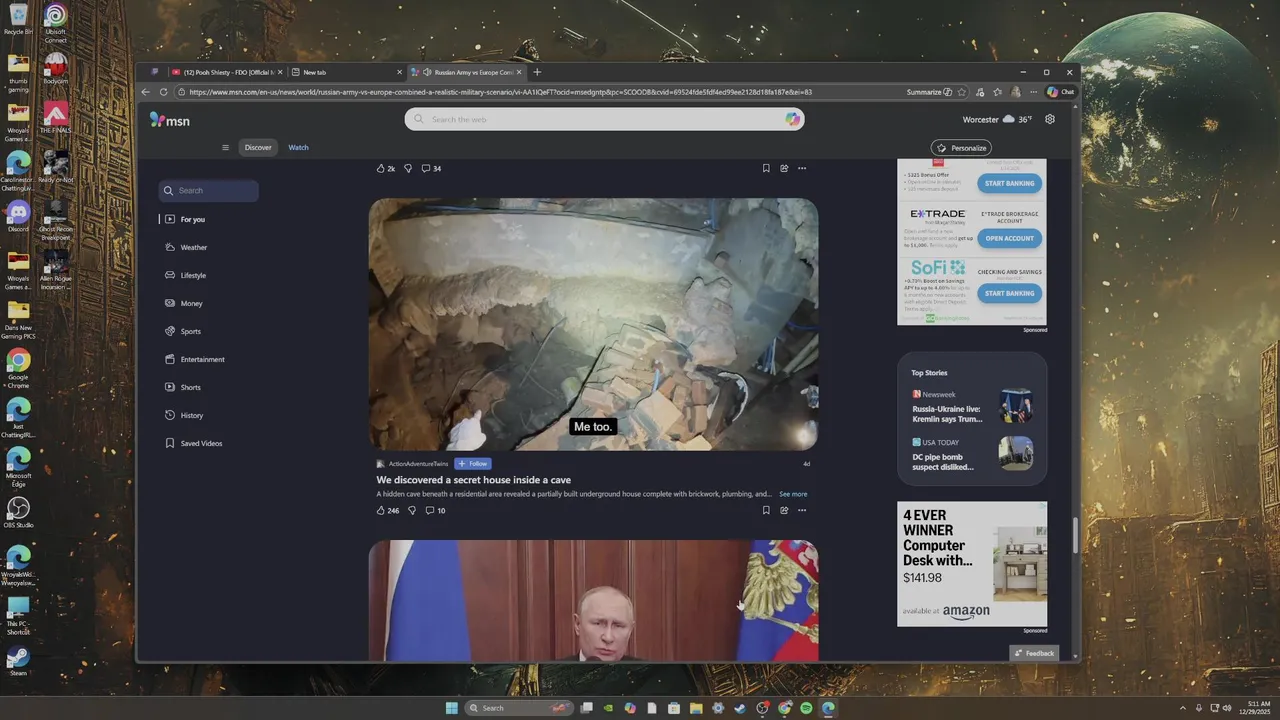The height and width of the screenshot is (720, 1280).
Task: Open Google Chrome desktop shortcut
Action: pyautogui.click(x=18, y=368)
